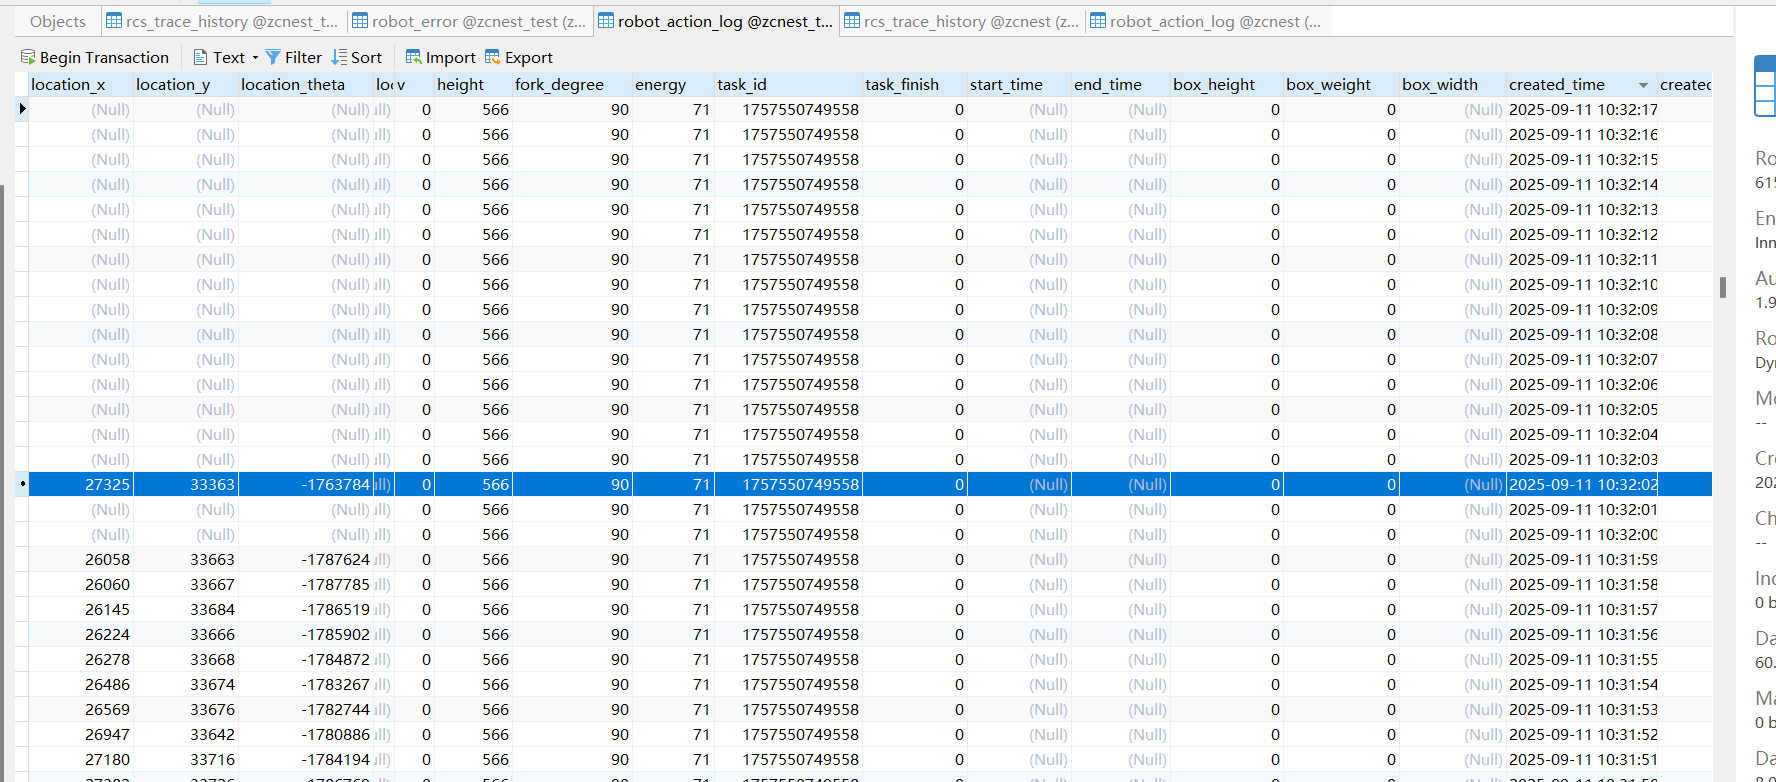1776x782 pixels.
Task: Click the vertical scrollbar thumb
Action: tap(1722, 287)
